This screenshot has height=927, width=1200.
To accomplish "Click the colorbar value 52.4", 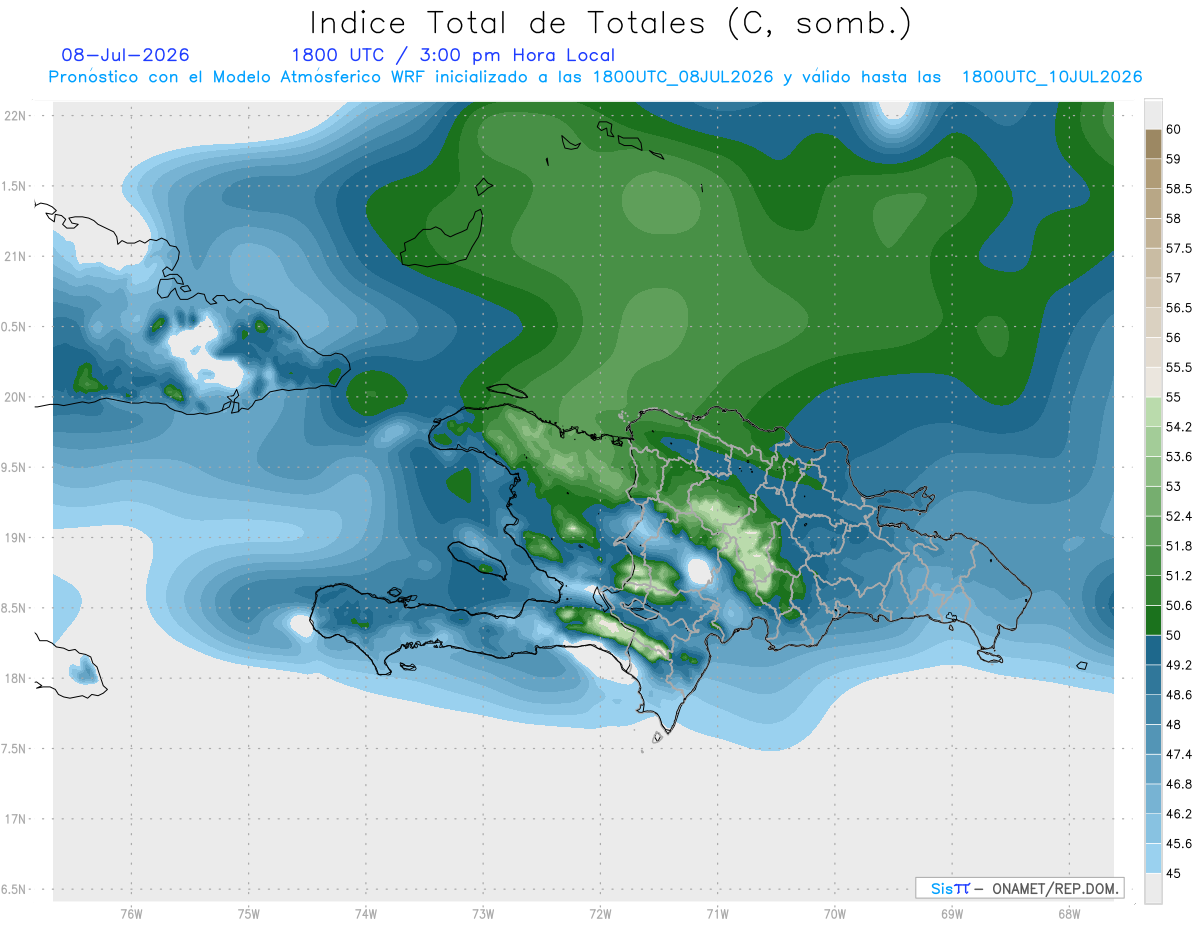I will (x=1178, y=517).
